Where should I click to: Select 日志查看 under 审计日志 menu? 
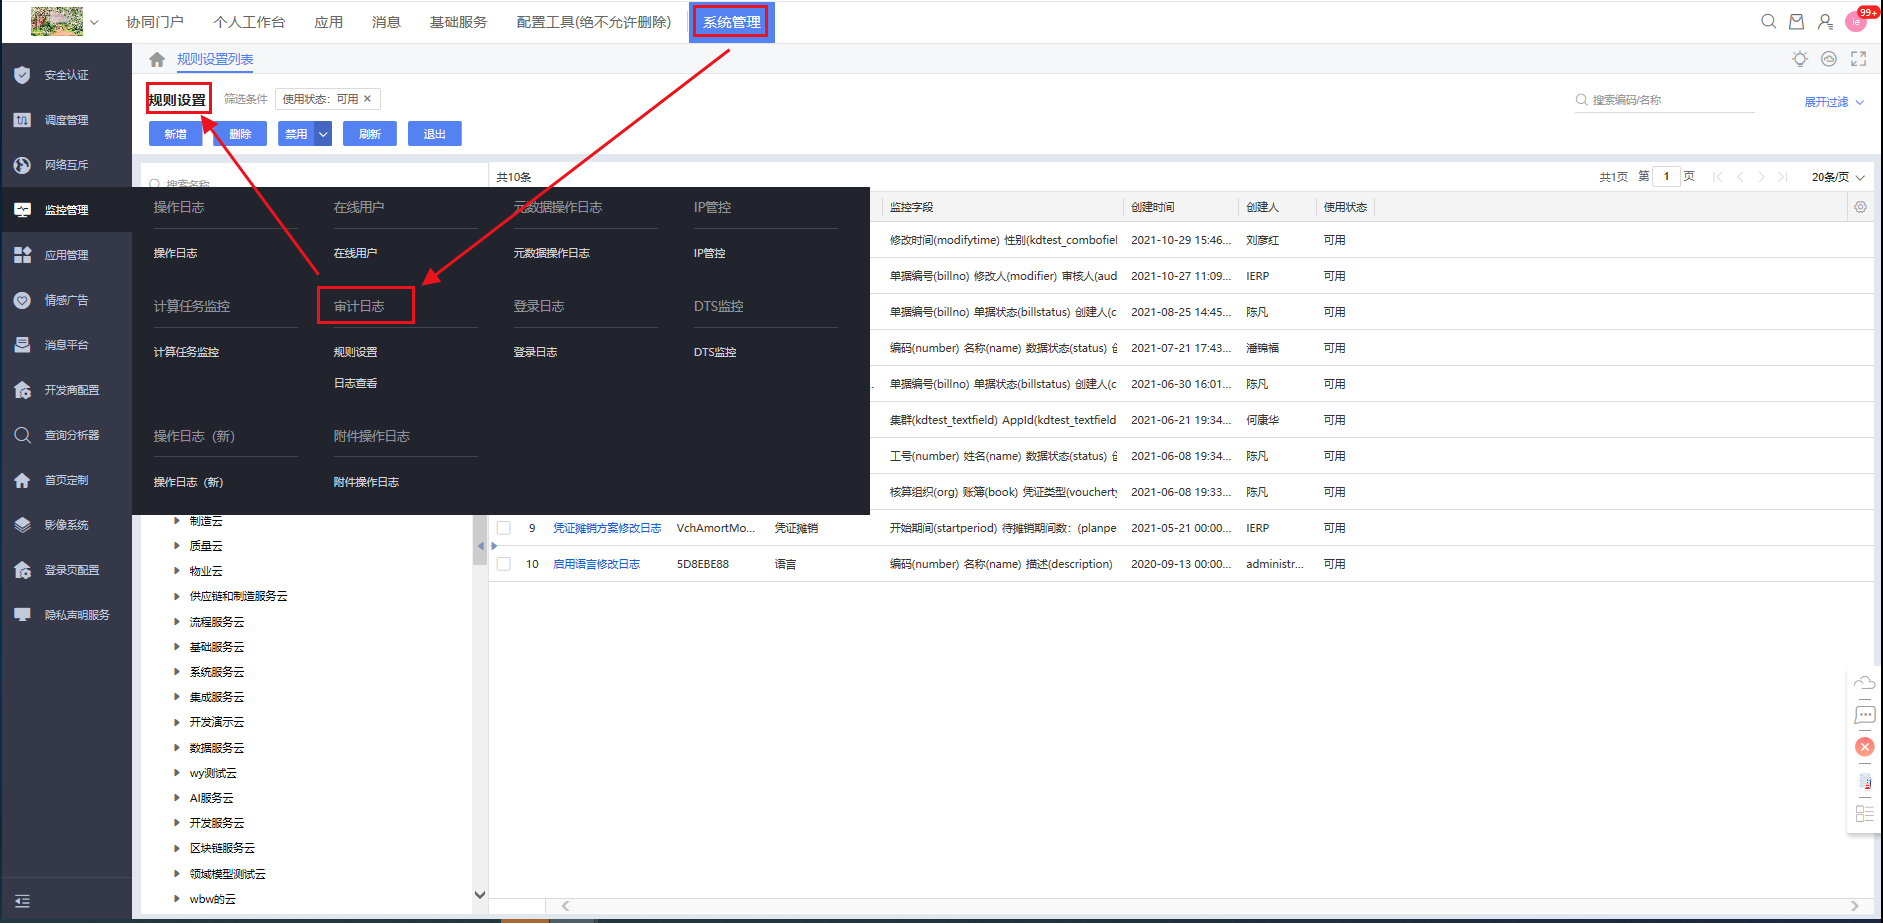(x=355, y=383)
